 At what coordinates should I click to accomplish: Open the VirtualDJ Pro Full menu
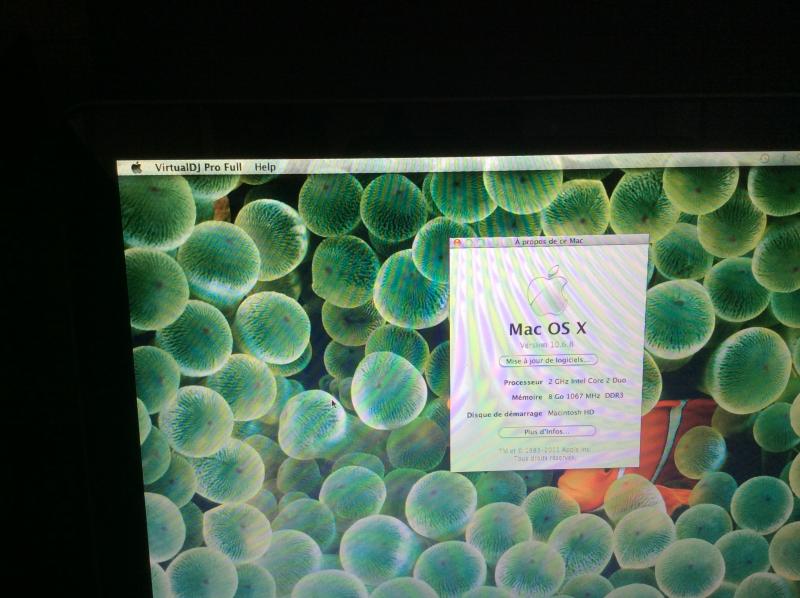[x=198, y=167]
